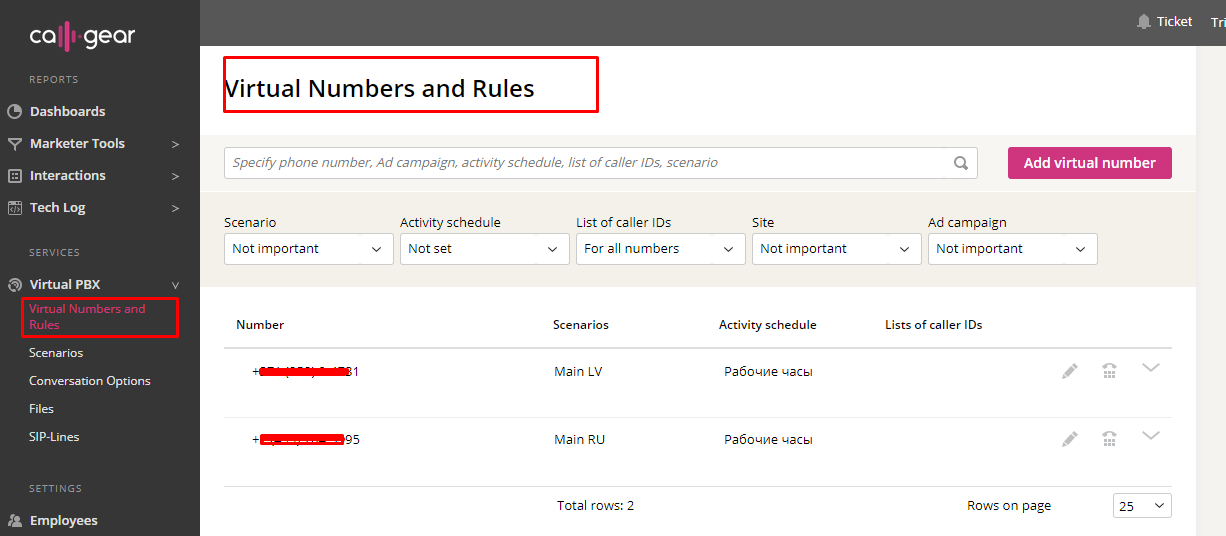Expand Tech Log arrow
The image size is (1226, 536).
coord(175,208)
